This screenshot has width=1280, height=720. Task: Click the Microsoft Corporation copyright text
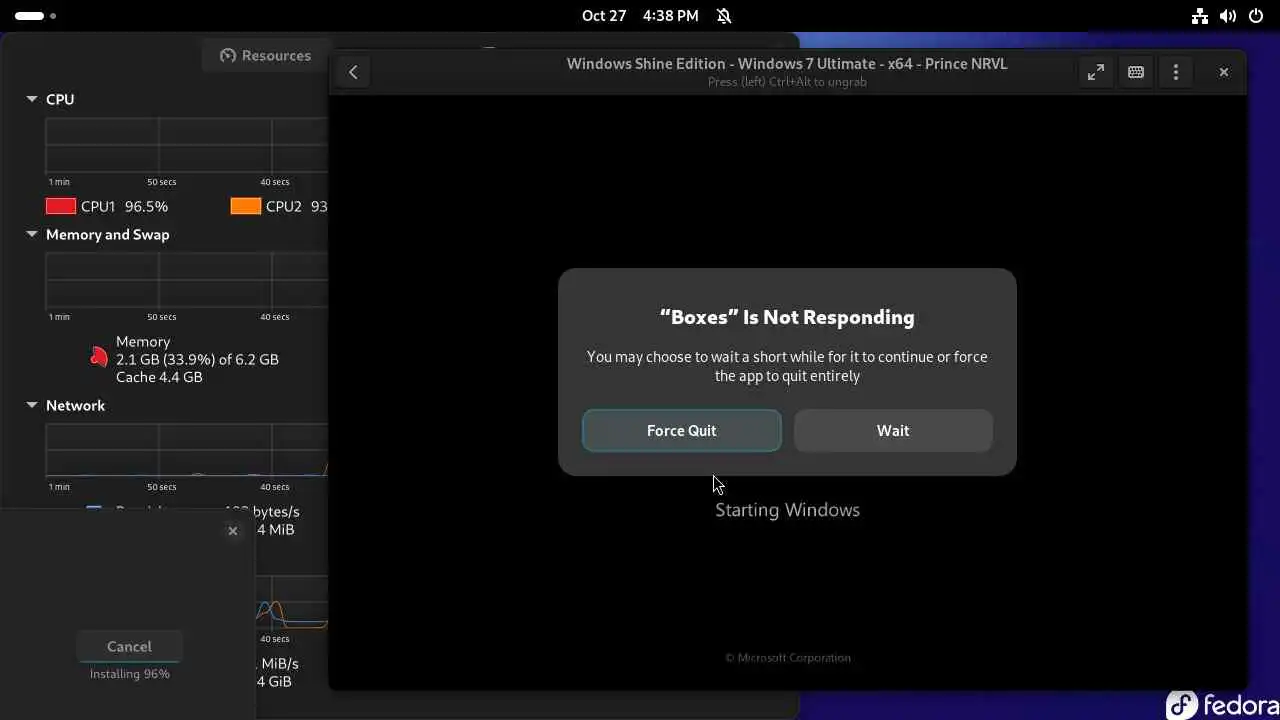788,658
